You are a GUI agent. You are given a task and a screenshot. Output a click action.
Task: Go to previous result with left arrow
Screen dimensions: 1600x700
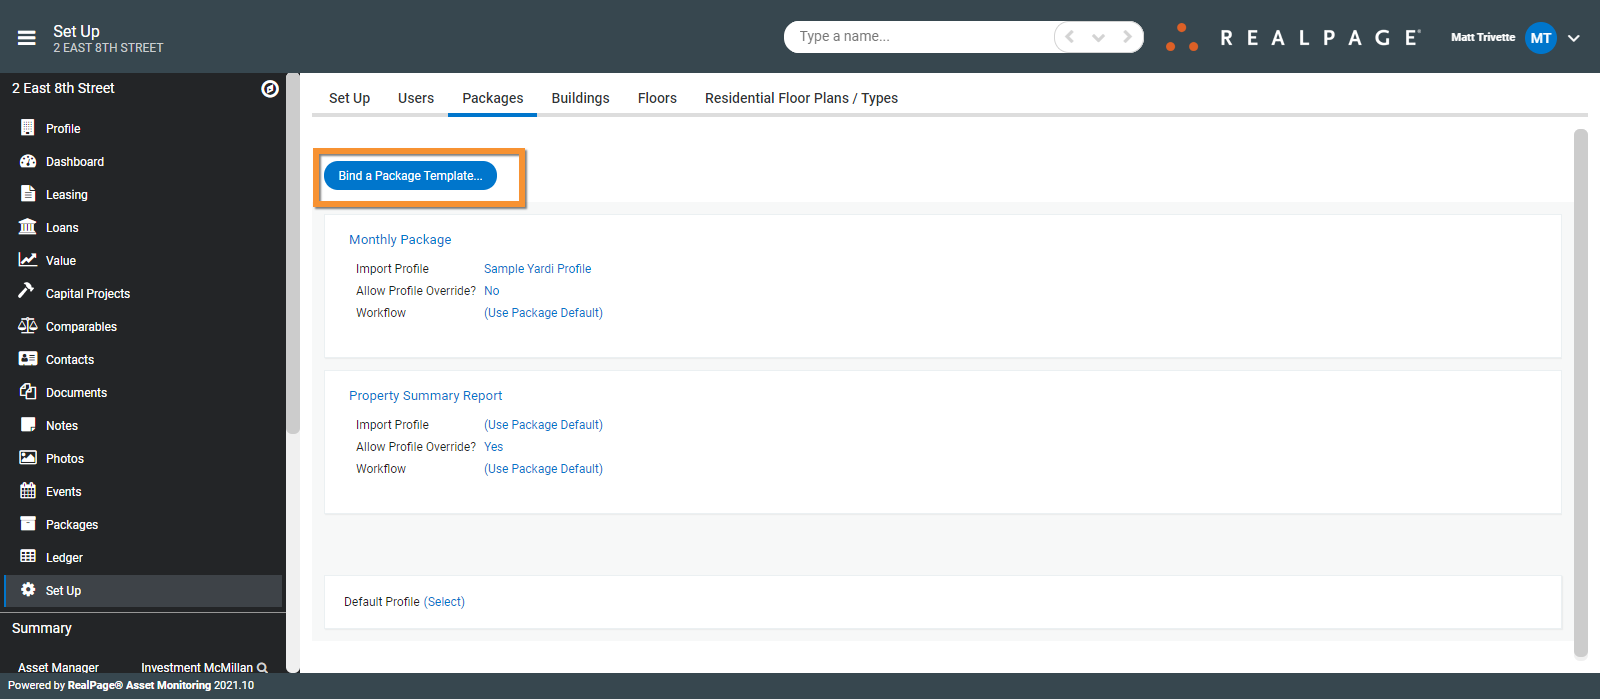tap(1070, 37)
